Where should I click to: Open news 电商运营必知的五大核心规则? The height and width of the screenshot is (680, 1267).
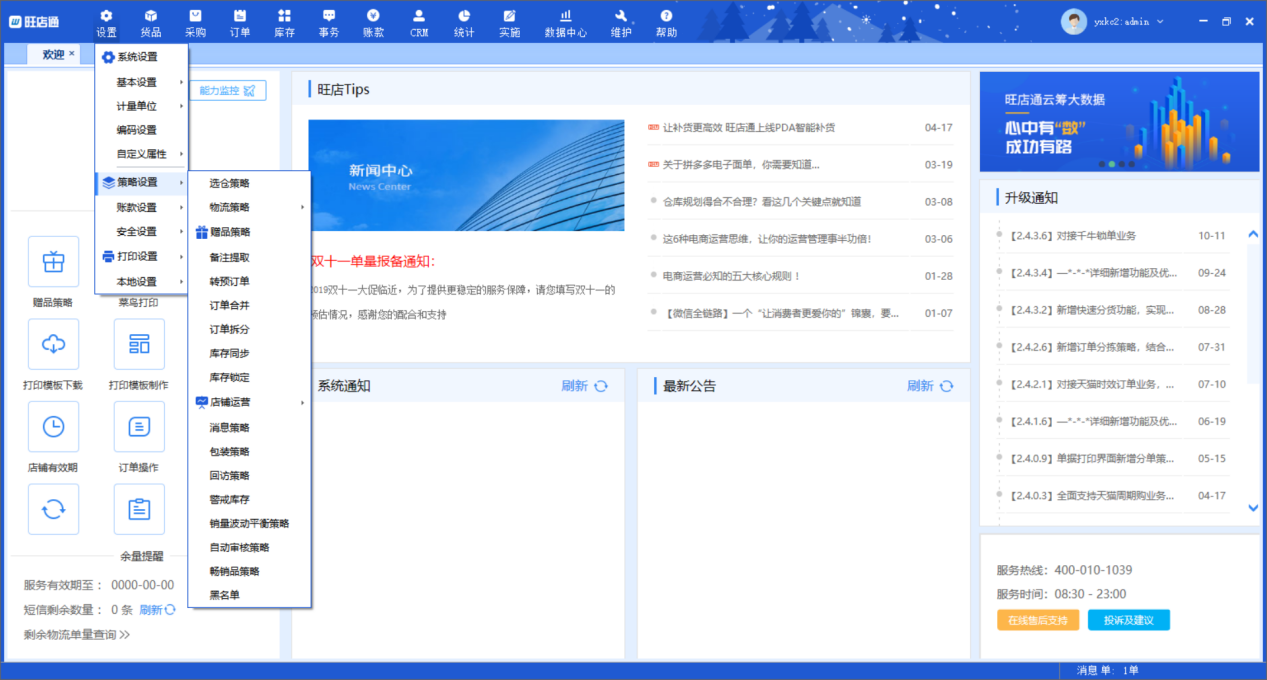(732, 276)
